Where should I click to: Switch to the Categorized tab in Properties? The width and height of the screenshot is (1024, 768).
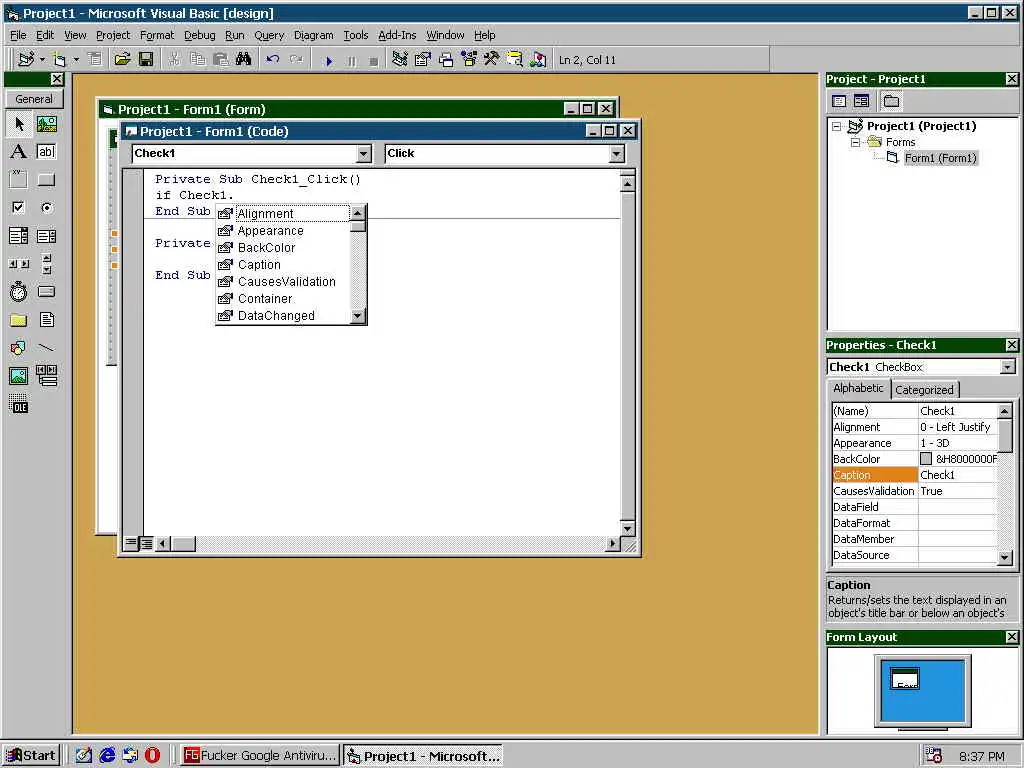(924, 390)
